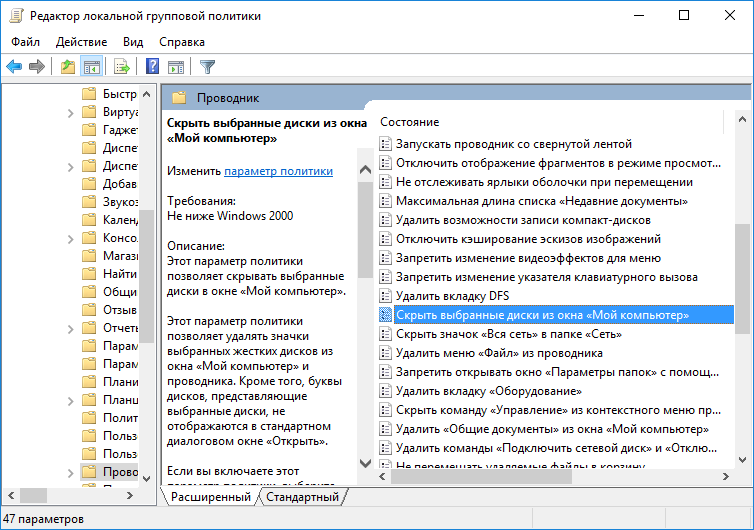The image size is (754, 530).
Task: Click the Export list toolbar icon
Action: pos(122,67)
